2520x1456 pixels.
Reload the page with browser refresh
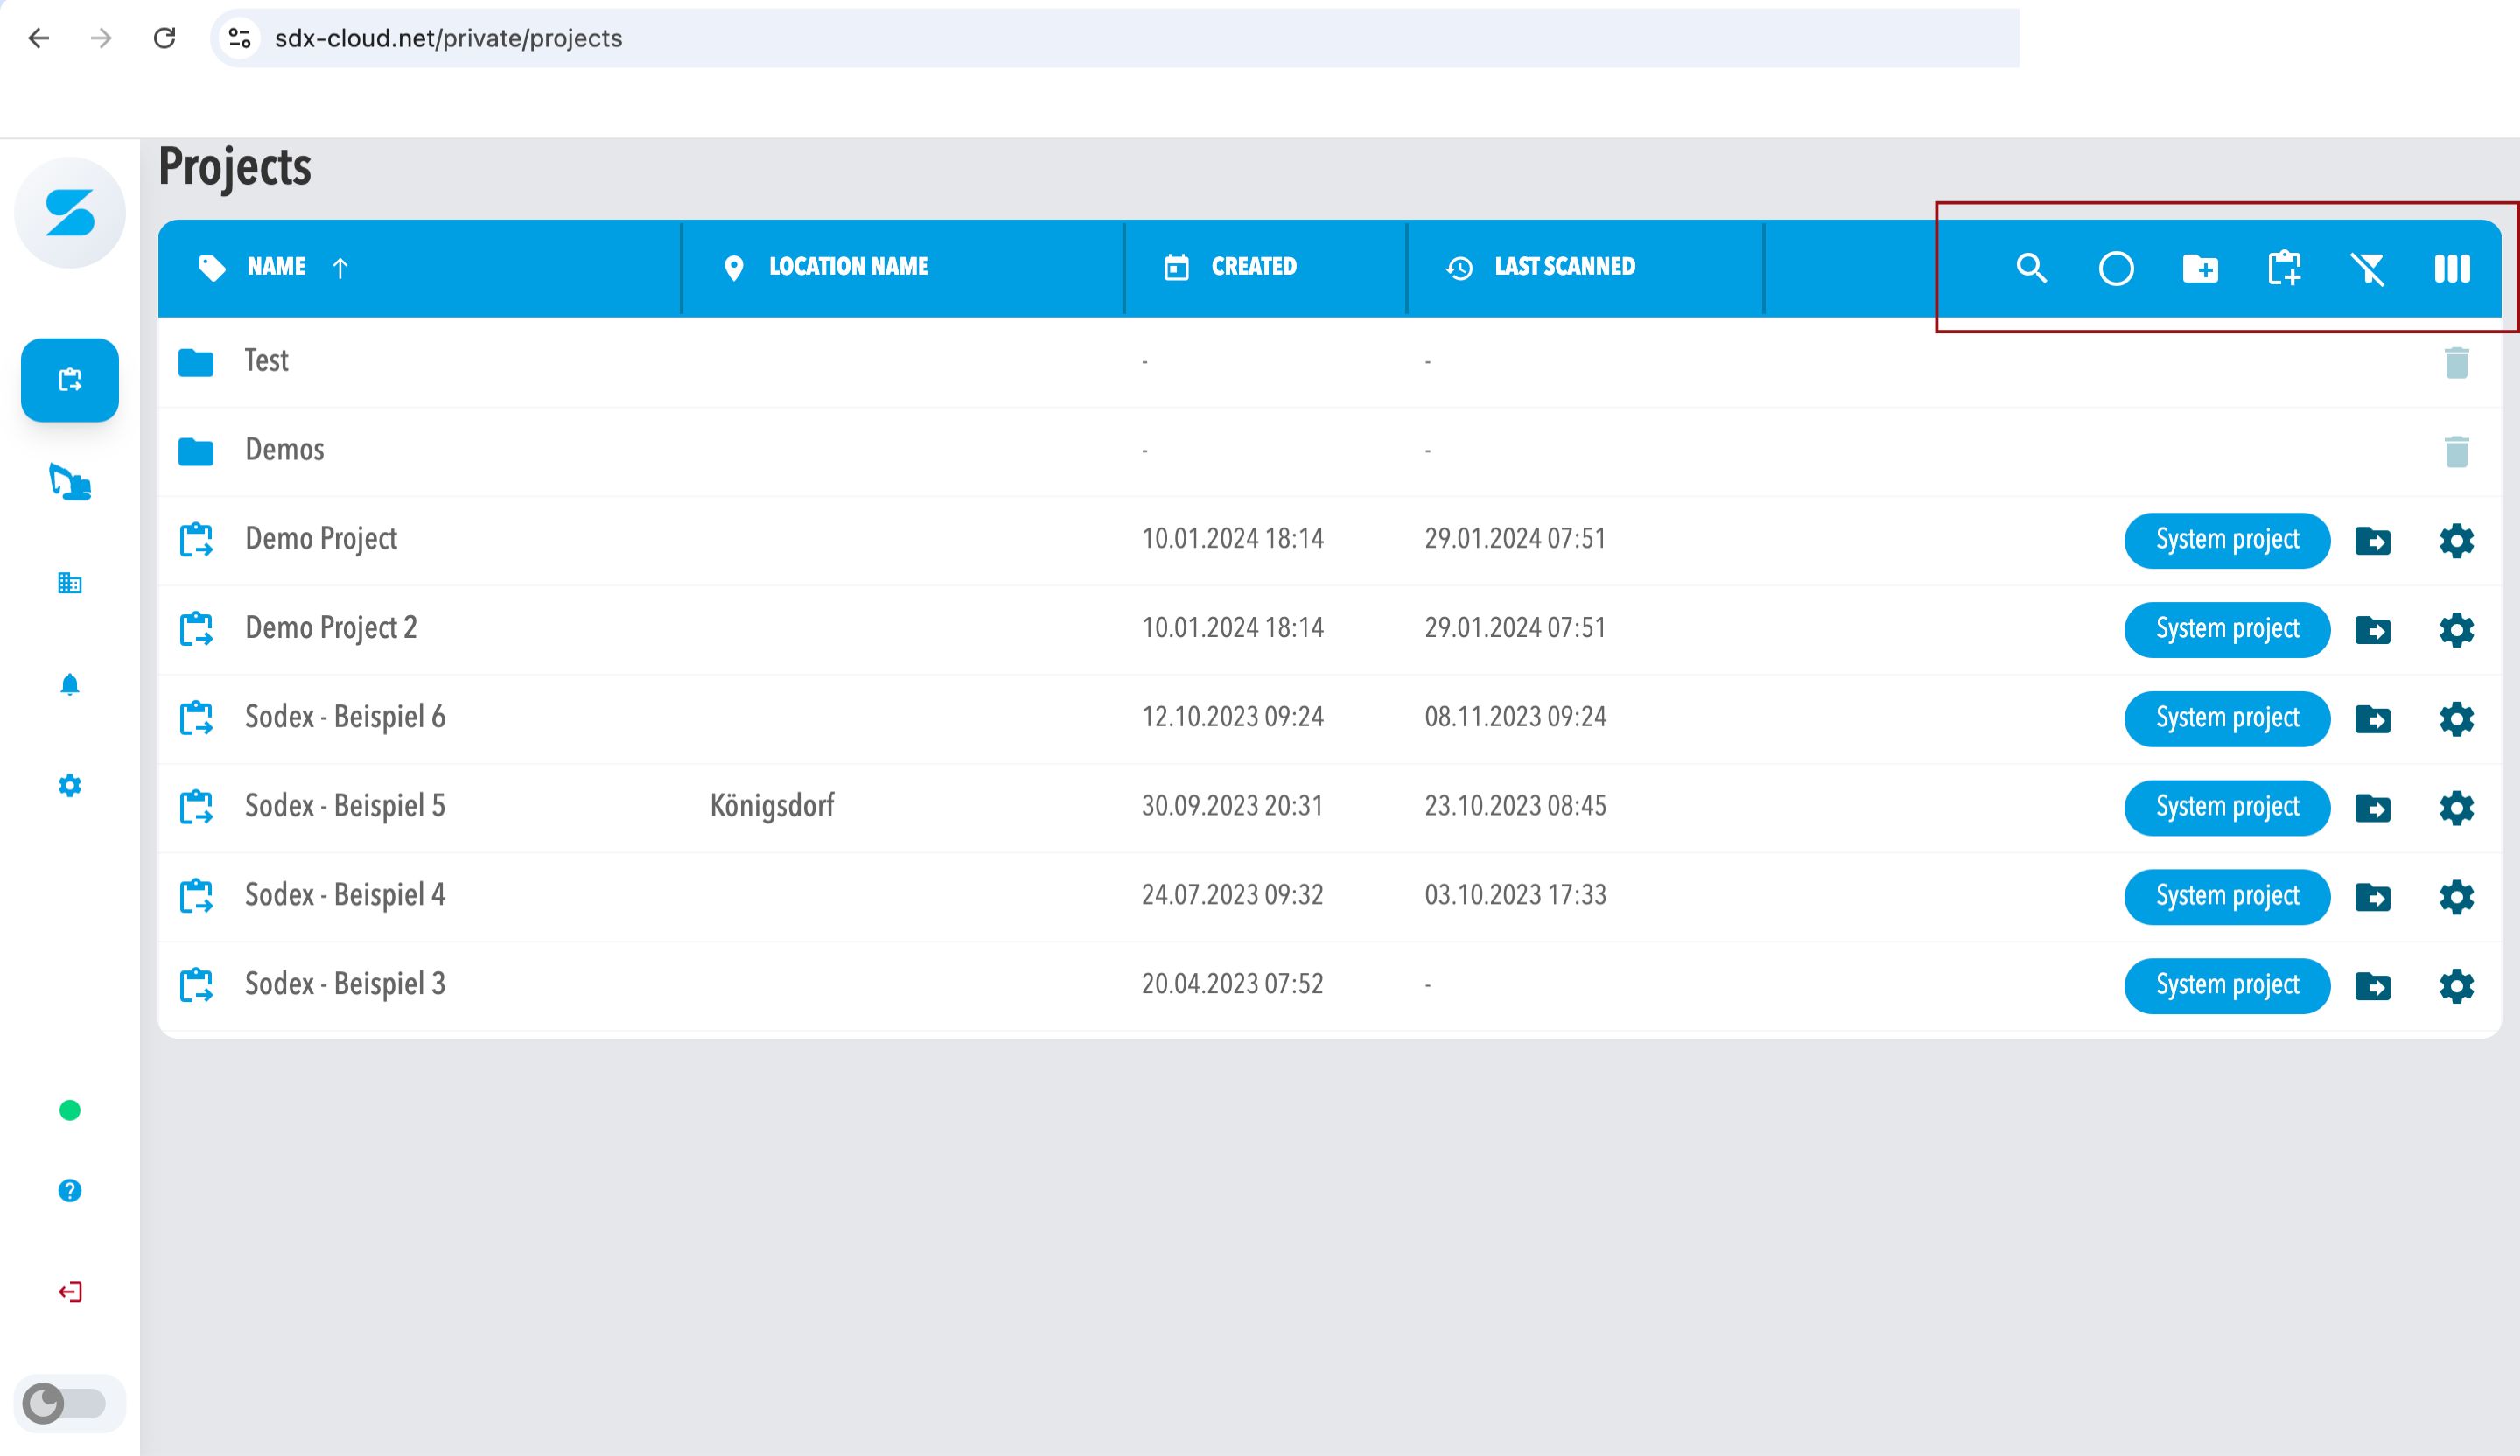[164, 38]
